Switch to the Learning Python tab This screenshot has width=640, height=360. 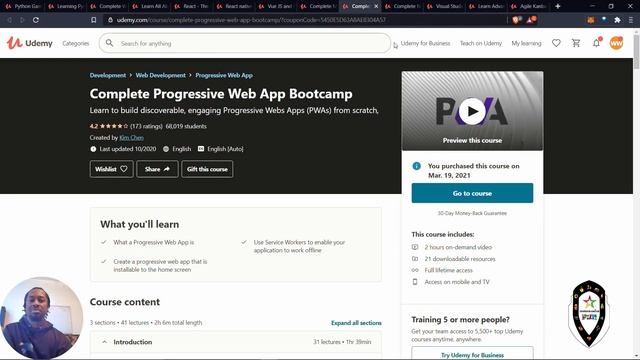tap(65, 6)
